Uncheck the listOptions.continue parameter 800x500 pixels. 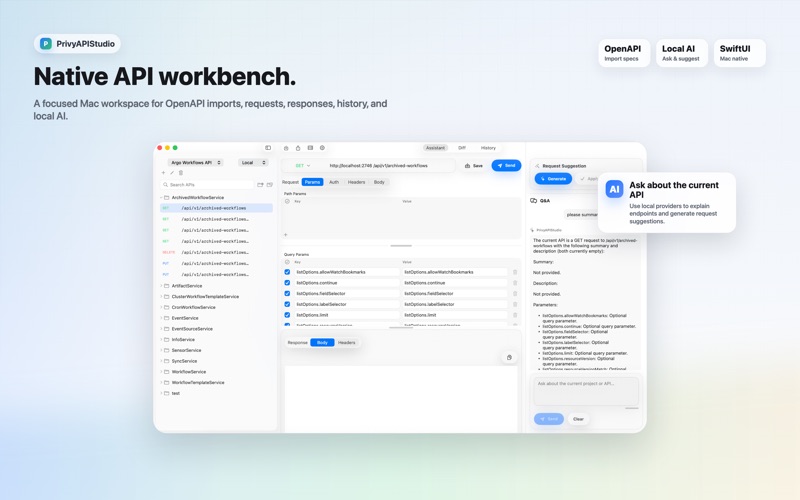pyautogui.click(x=287, y=283)
